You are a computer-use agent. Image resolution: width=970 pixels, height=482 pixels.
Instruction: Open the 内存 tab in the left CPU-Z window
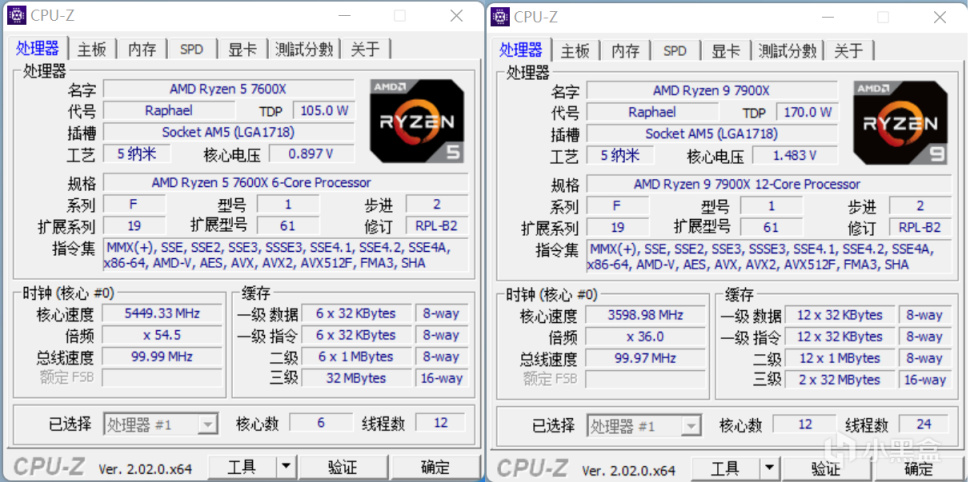(142, 49)
